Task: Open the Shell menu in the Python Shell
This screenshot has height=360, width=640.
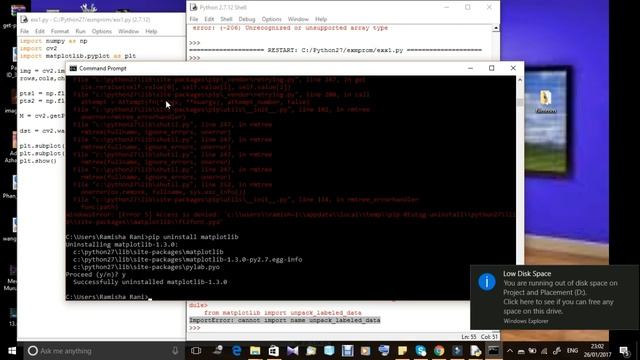Action: click(226, 19)
